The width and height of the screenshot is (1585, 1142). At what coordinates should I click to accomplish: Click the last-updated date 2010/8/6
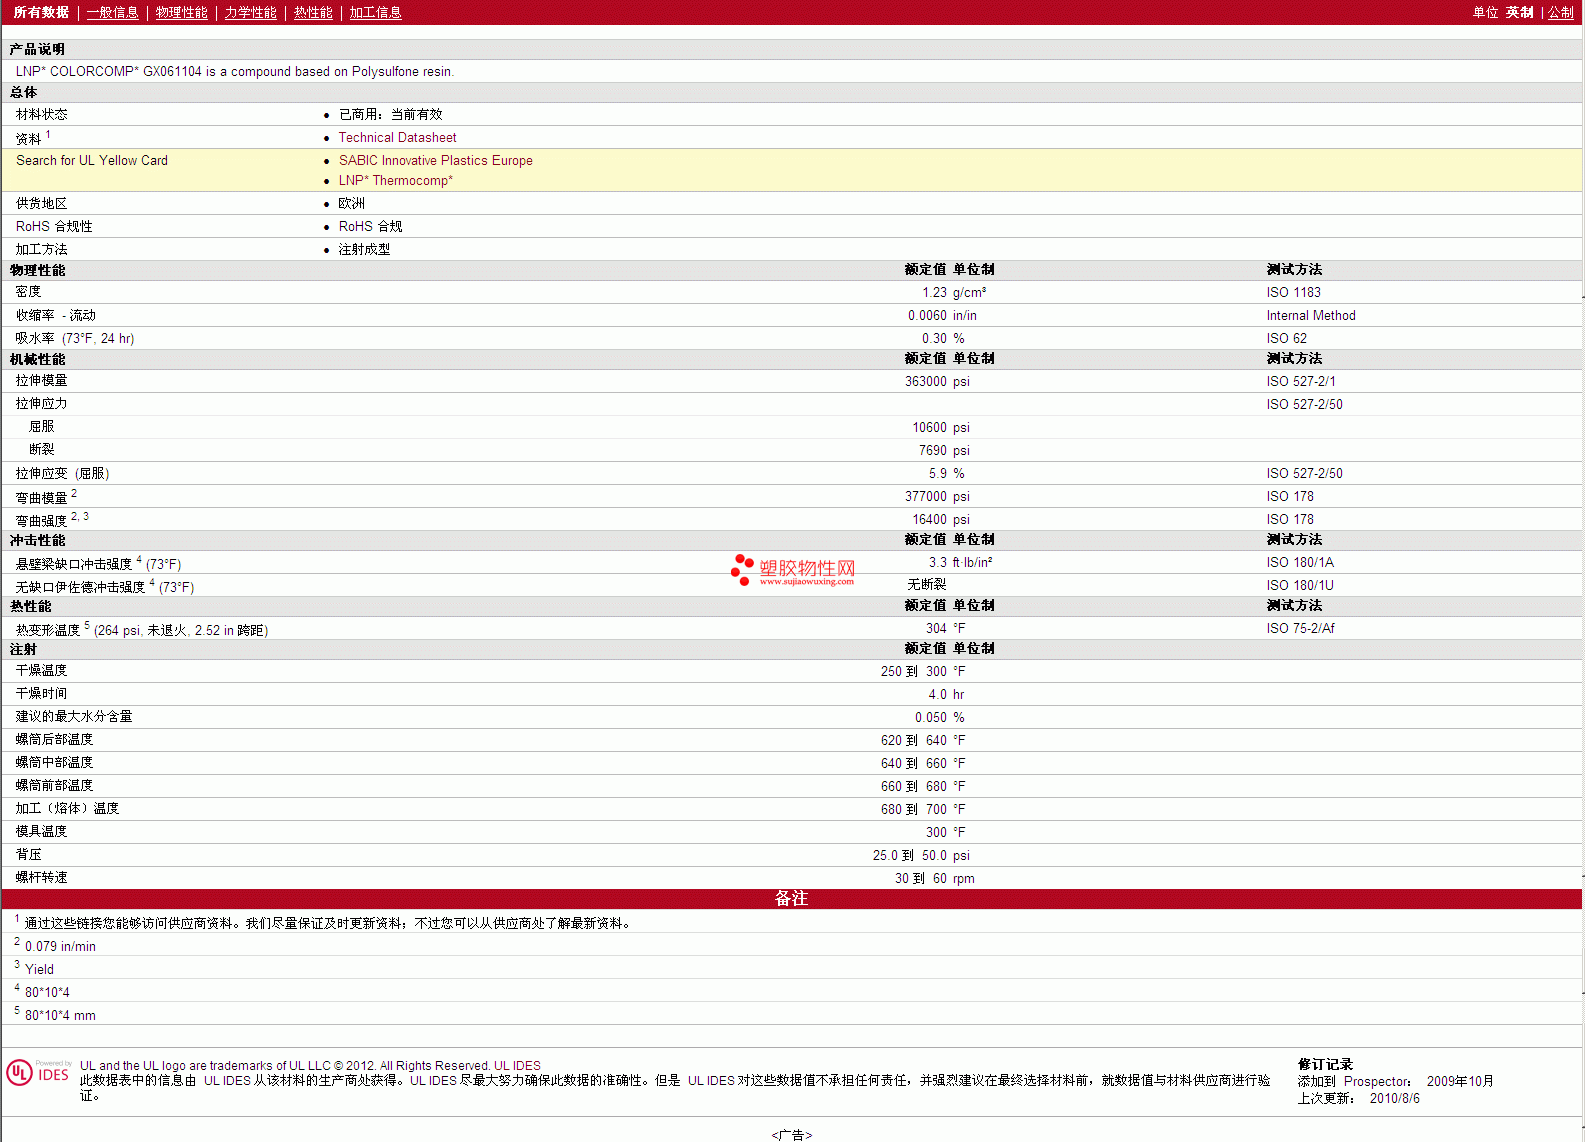pyautogui.click(x=1394, y=1099)
